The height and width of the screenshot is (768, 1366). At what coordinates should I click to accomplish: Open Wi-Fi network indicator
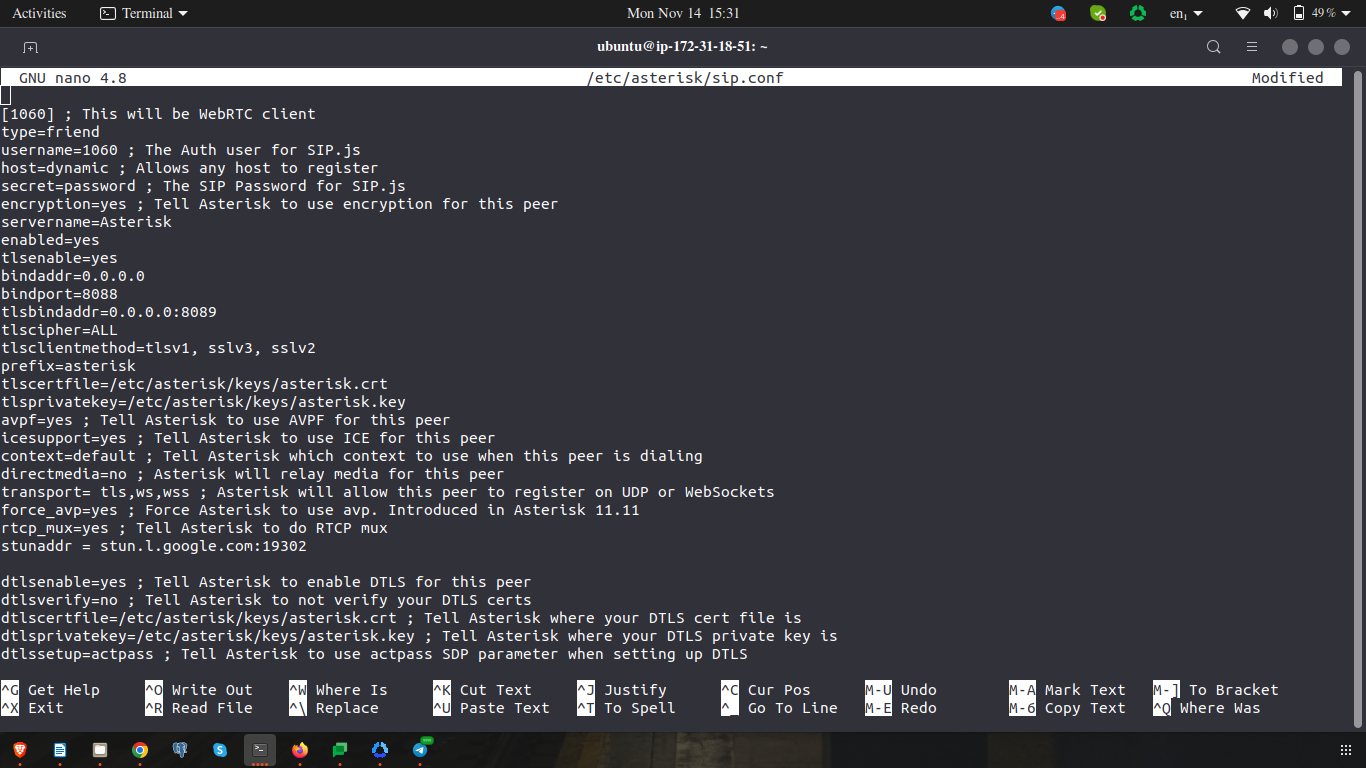point(1243,13)
